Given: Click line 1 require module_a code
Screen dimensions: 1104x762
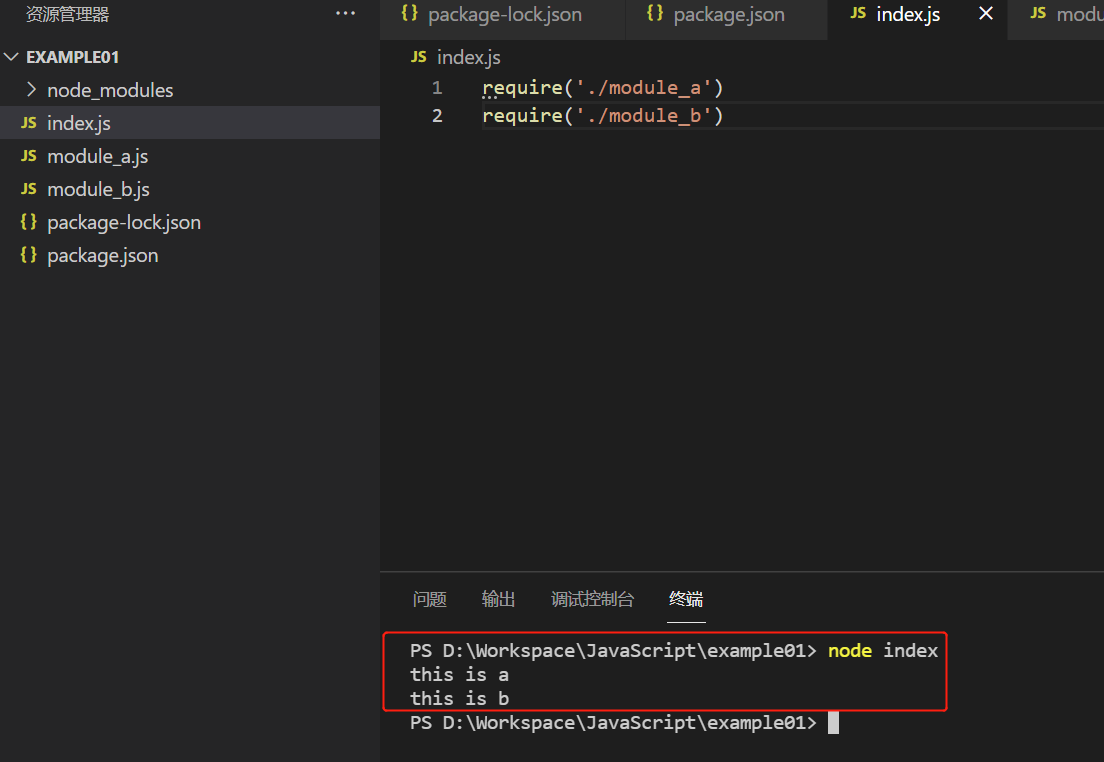Looking at the screenshot, I should 603,87.
